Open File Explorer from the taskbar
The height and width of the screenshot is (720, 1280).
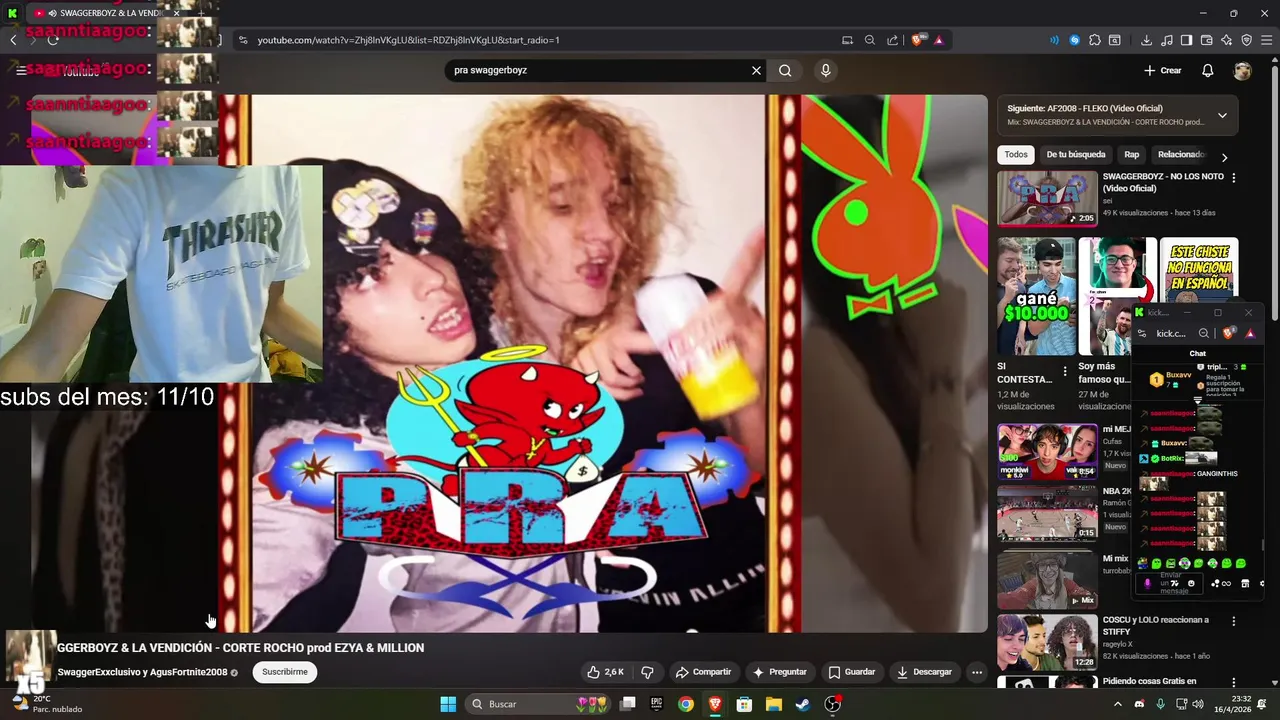(x=773, y=704)
